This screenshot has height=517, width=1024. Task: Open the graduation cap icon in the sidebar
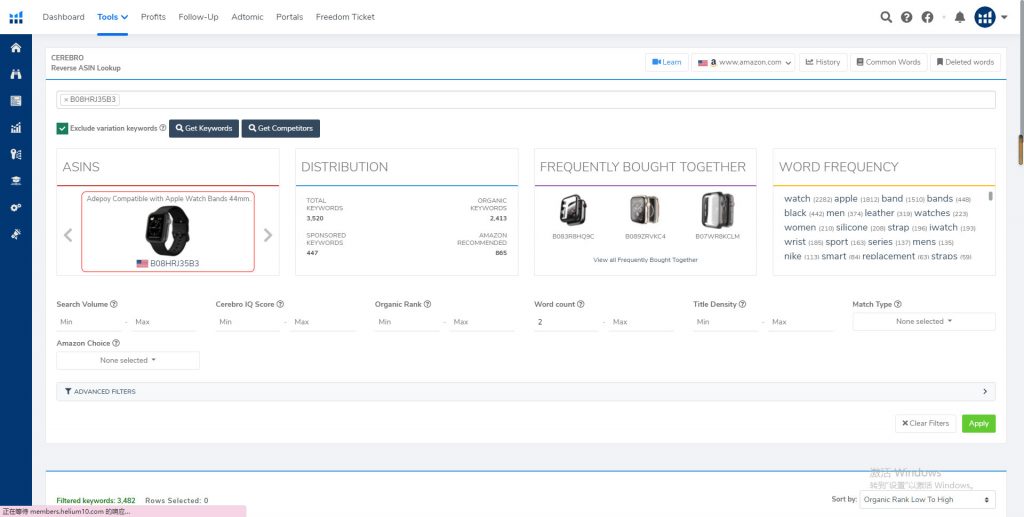(x=15, y=180)
